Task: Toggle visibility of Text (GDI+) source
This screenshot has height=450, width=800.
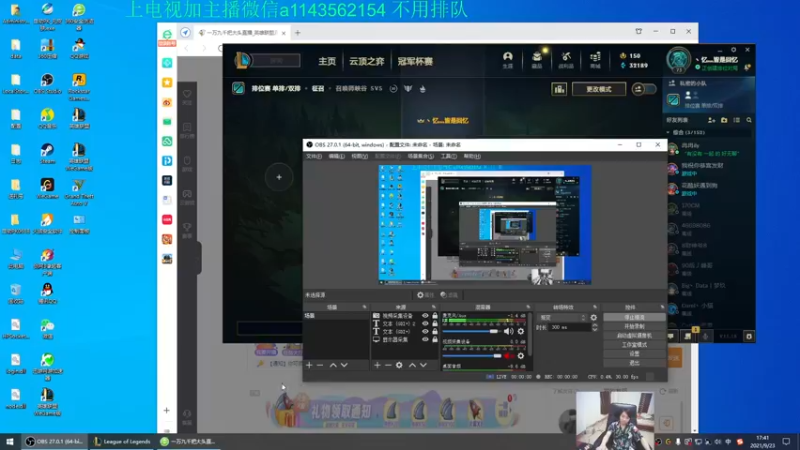Action: (x=425, y=332)
